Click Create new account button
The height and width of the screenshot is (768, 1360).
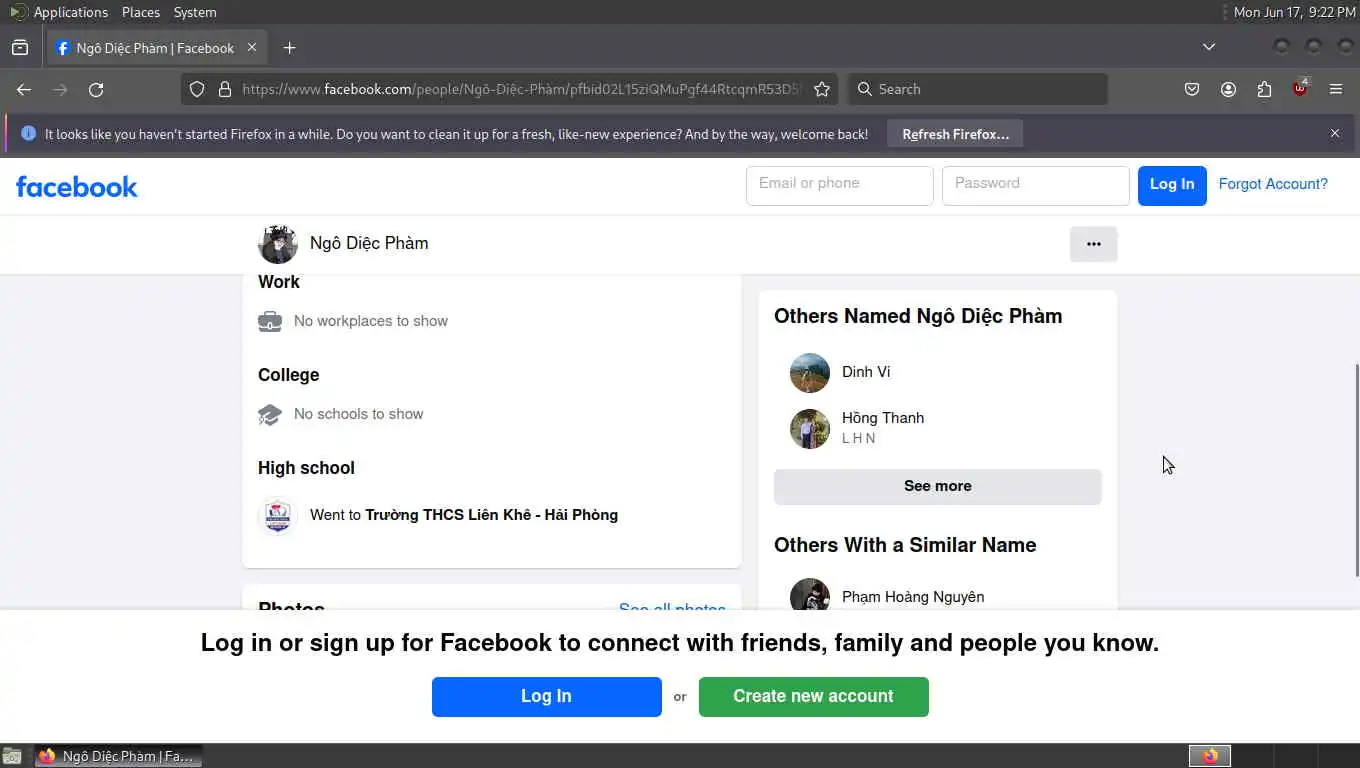point(814,697)
